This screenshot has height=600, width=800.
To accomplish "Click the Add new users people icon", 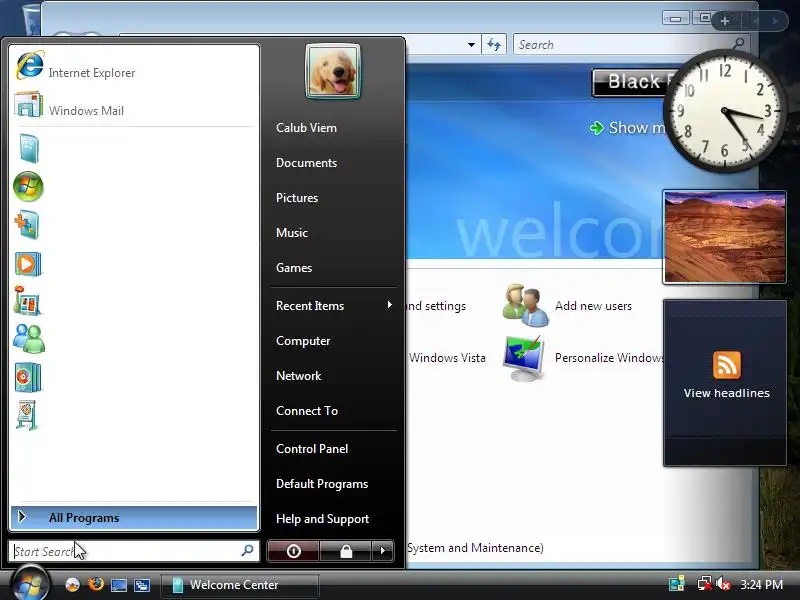I will click(526, 305).
